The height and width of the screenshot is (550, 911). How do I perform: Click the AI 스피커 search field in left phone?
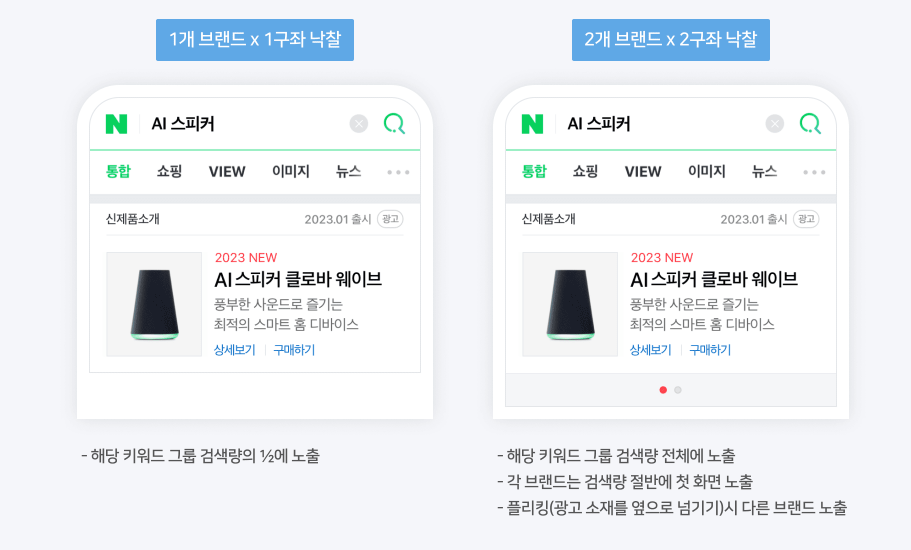click(240, 124)
